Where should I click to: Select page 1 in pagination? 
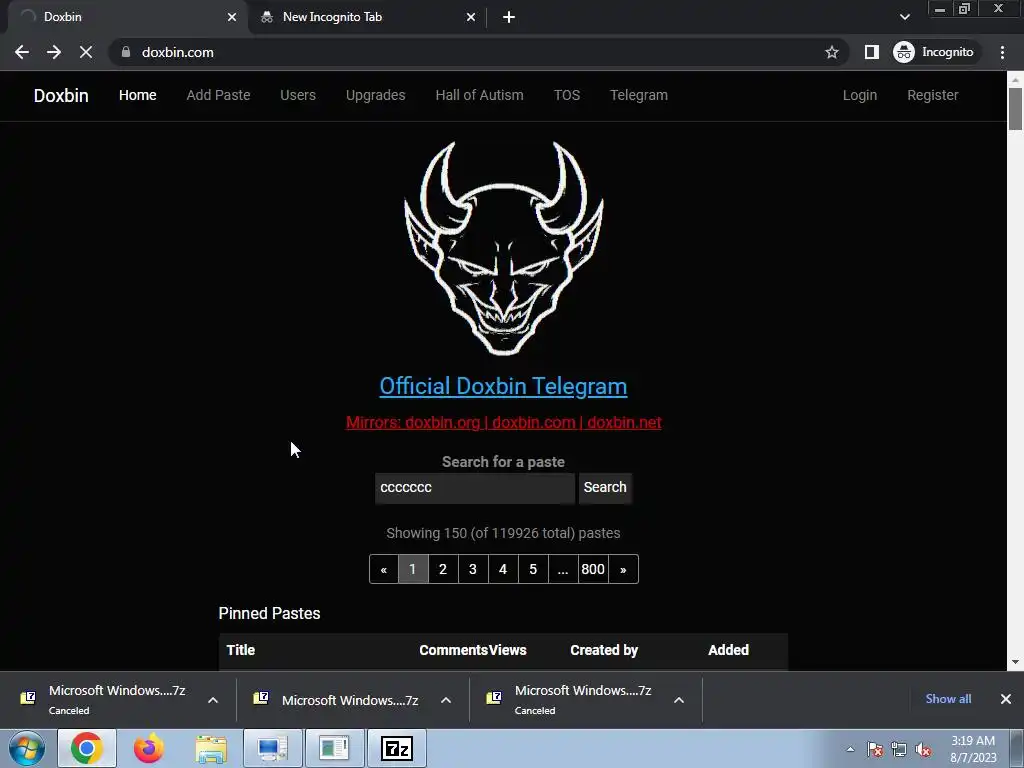[x=413, y=569]
